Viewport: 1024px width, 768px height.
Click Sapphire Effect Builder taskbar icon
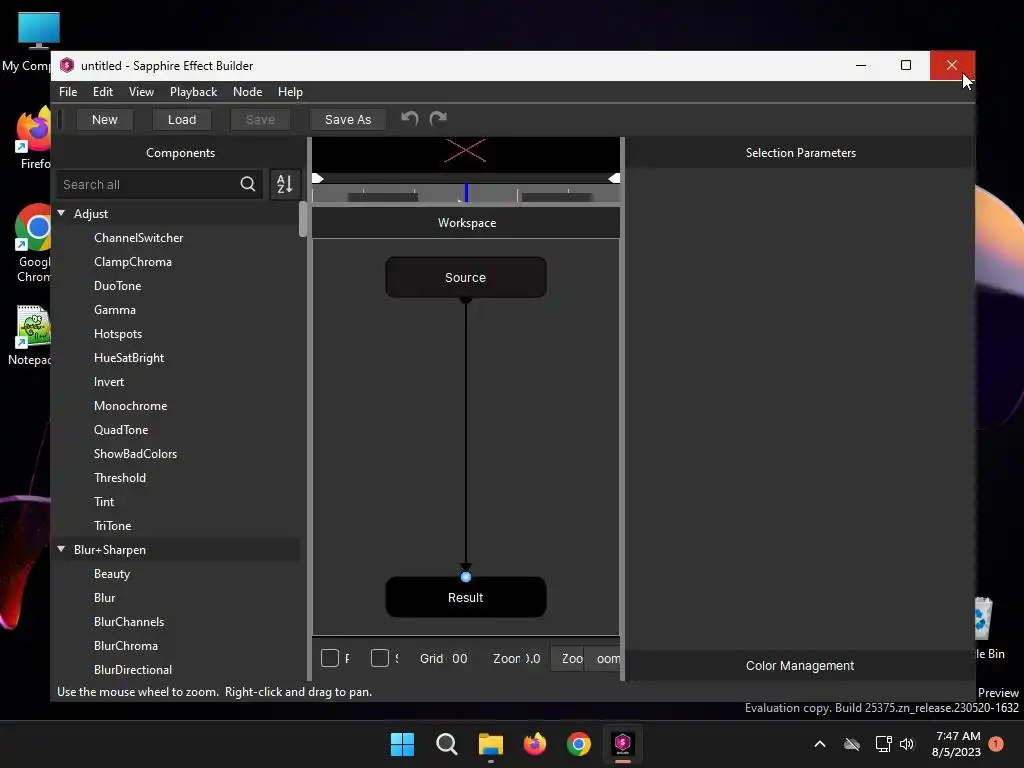[622, 744]
